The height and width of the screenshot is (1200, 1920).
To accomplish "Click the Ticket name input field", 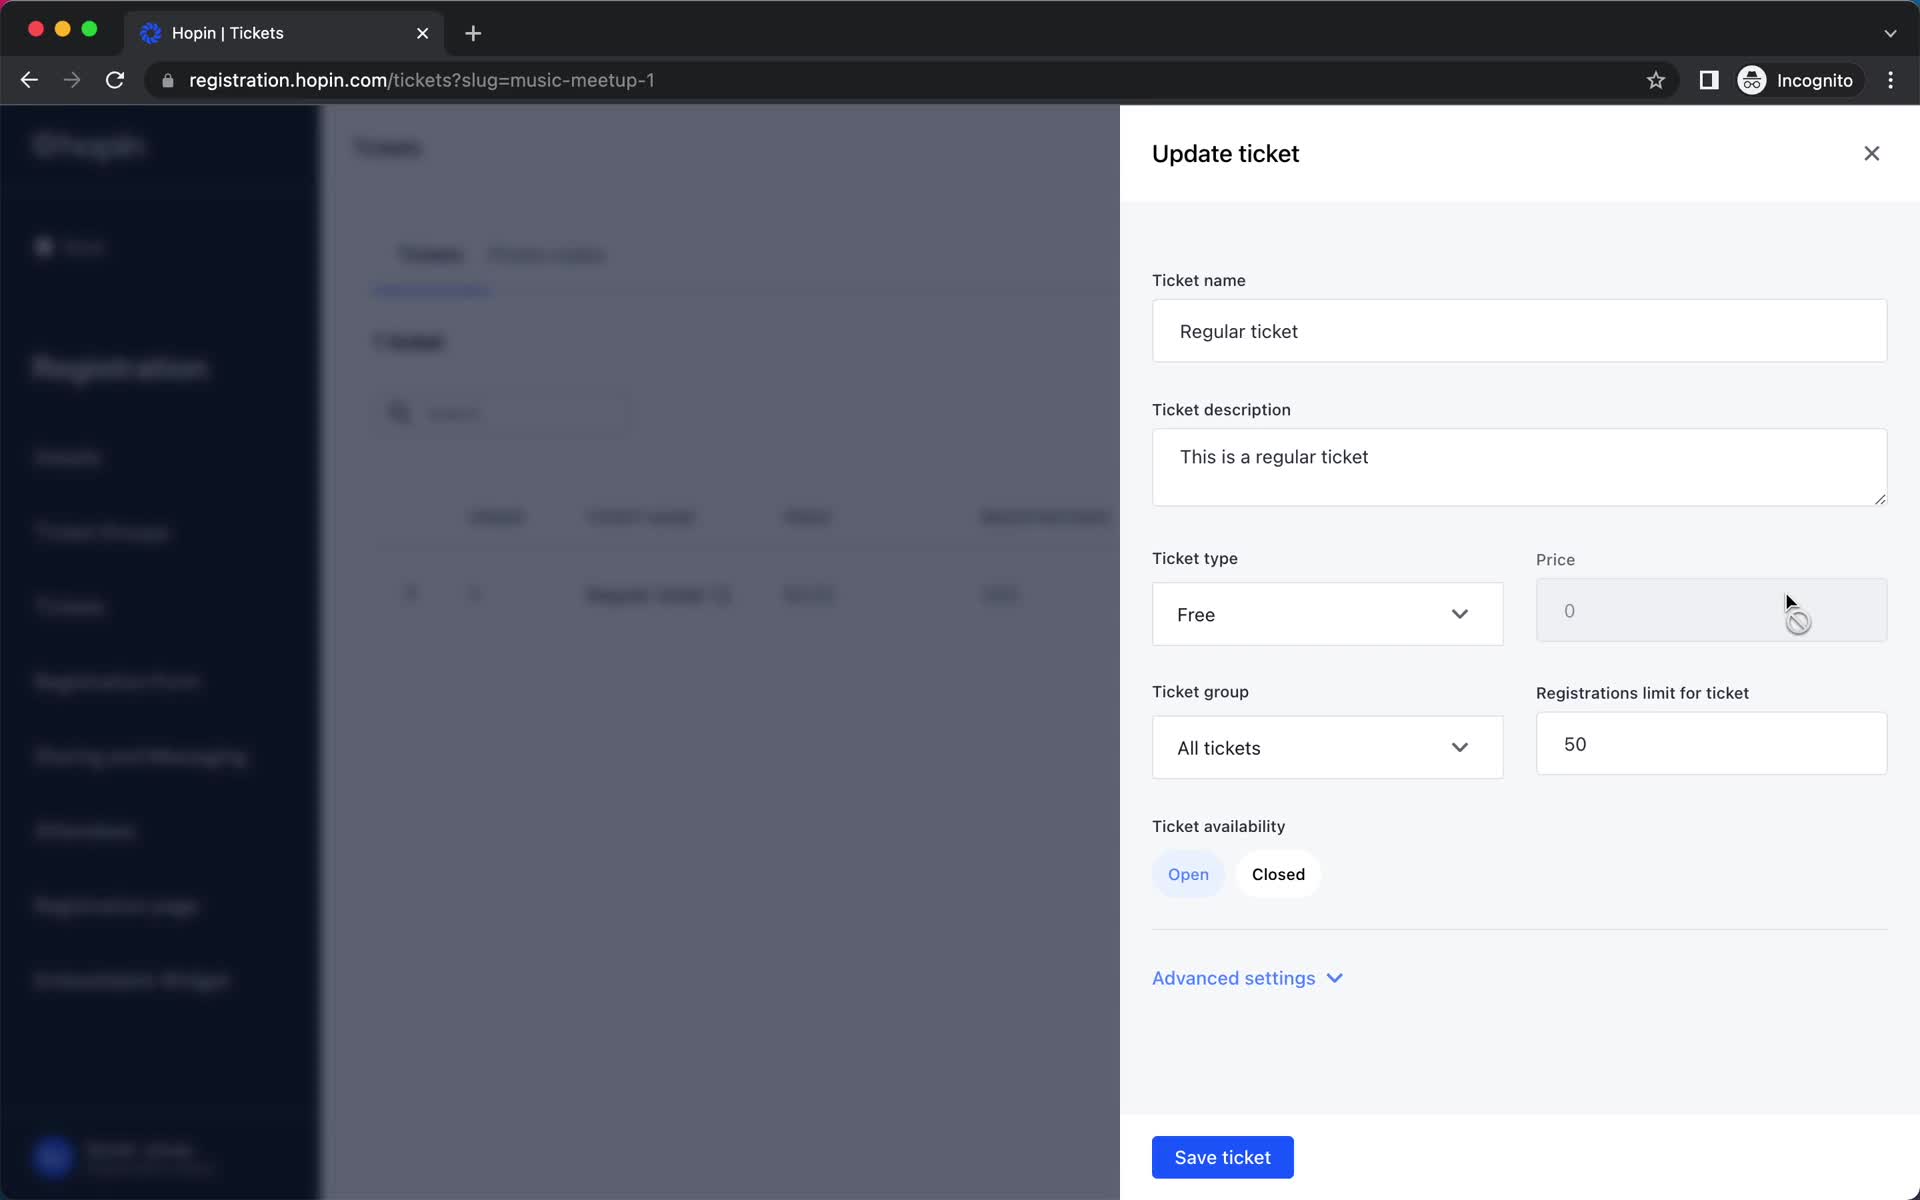I will click(x=1519, y=331).
